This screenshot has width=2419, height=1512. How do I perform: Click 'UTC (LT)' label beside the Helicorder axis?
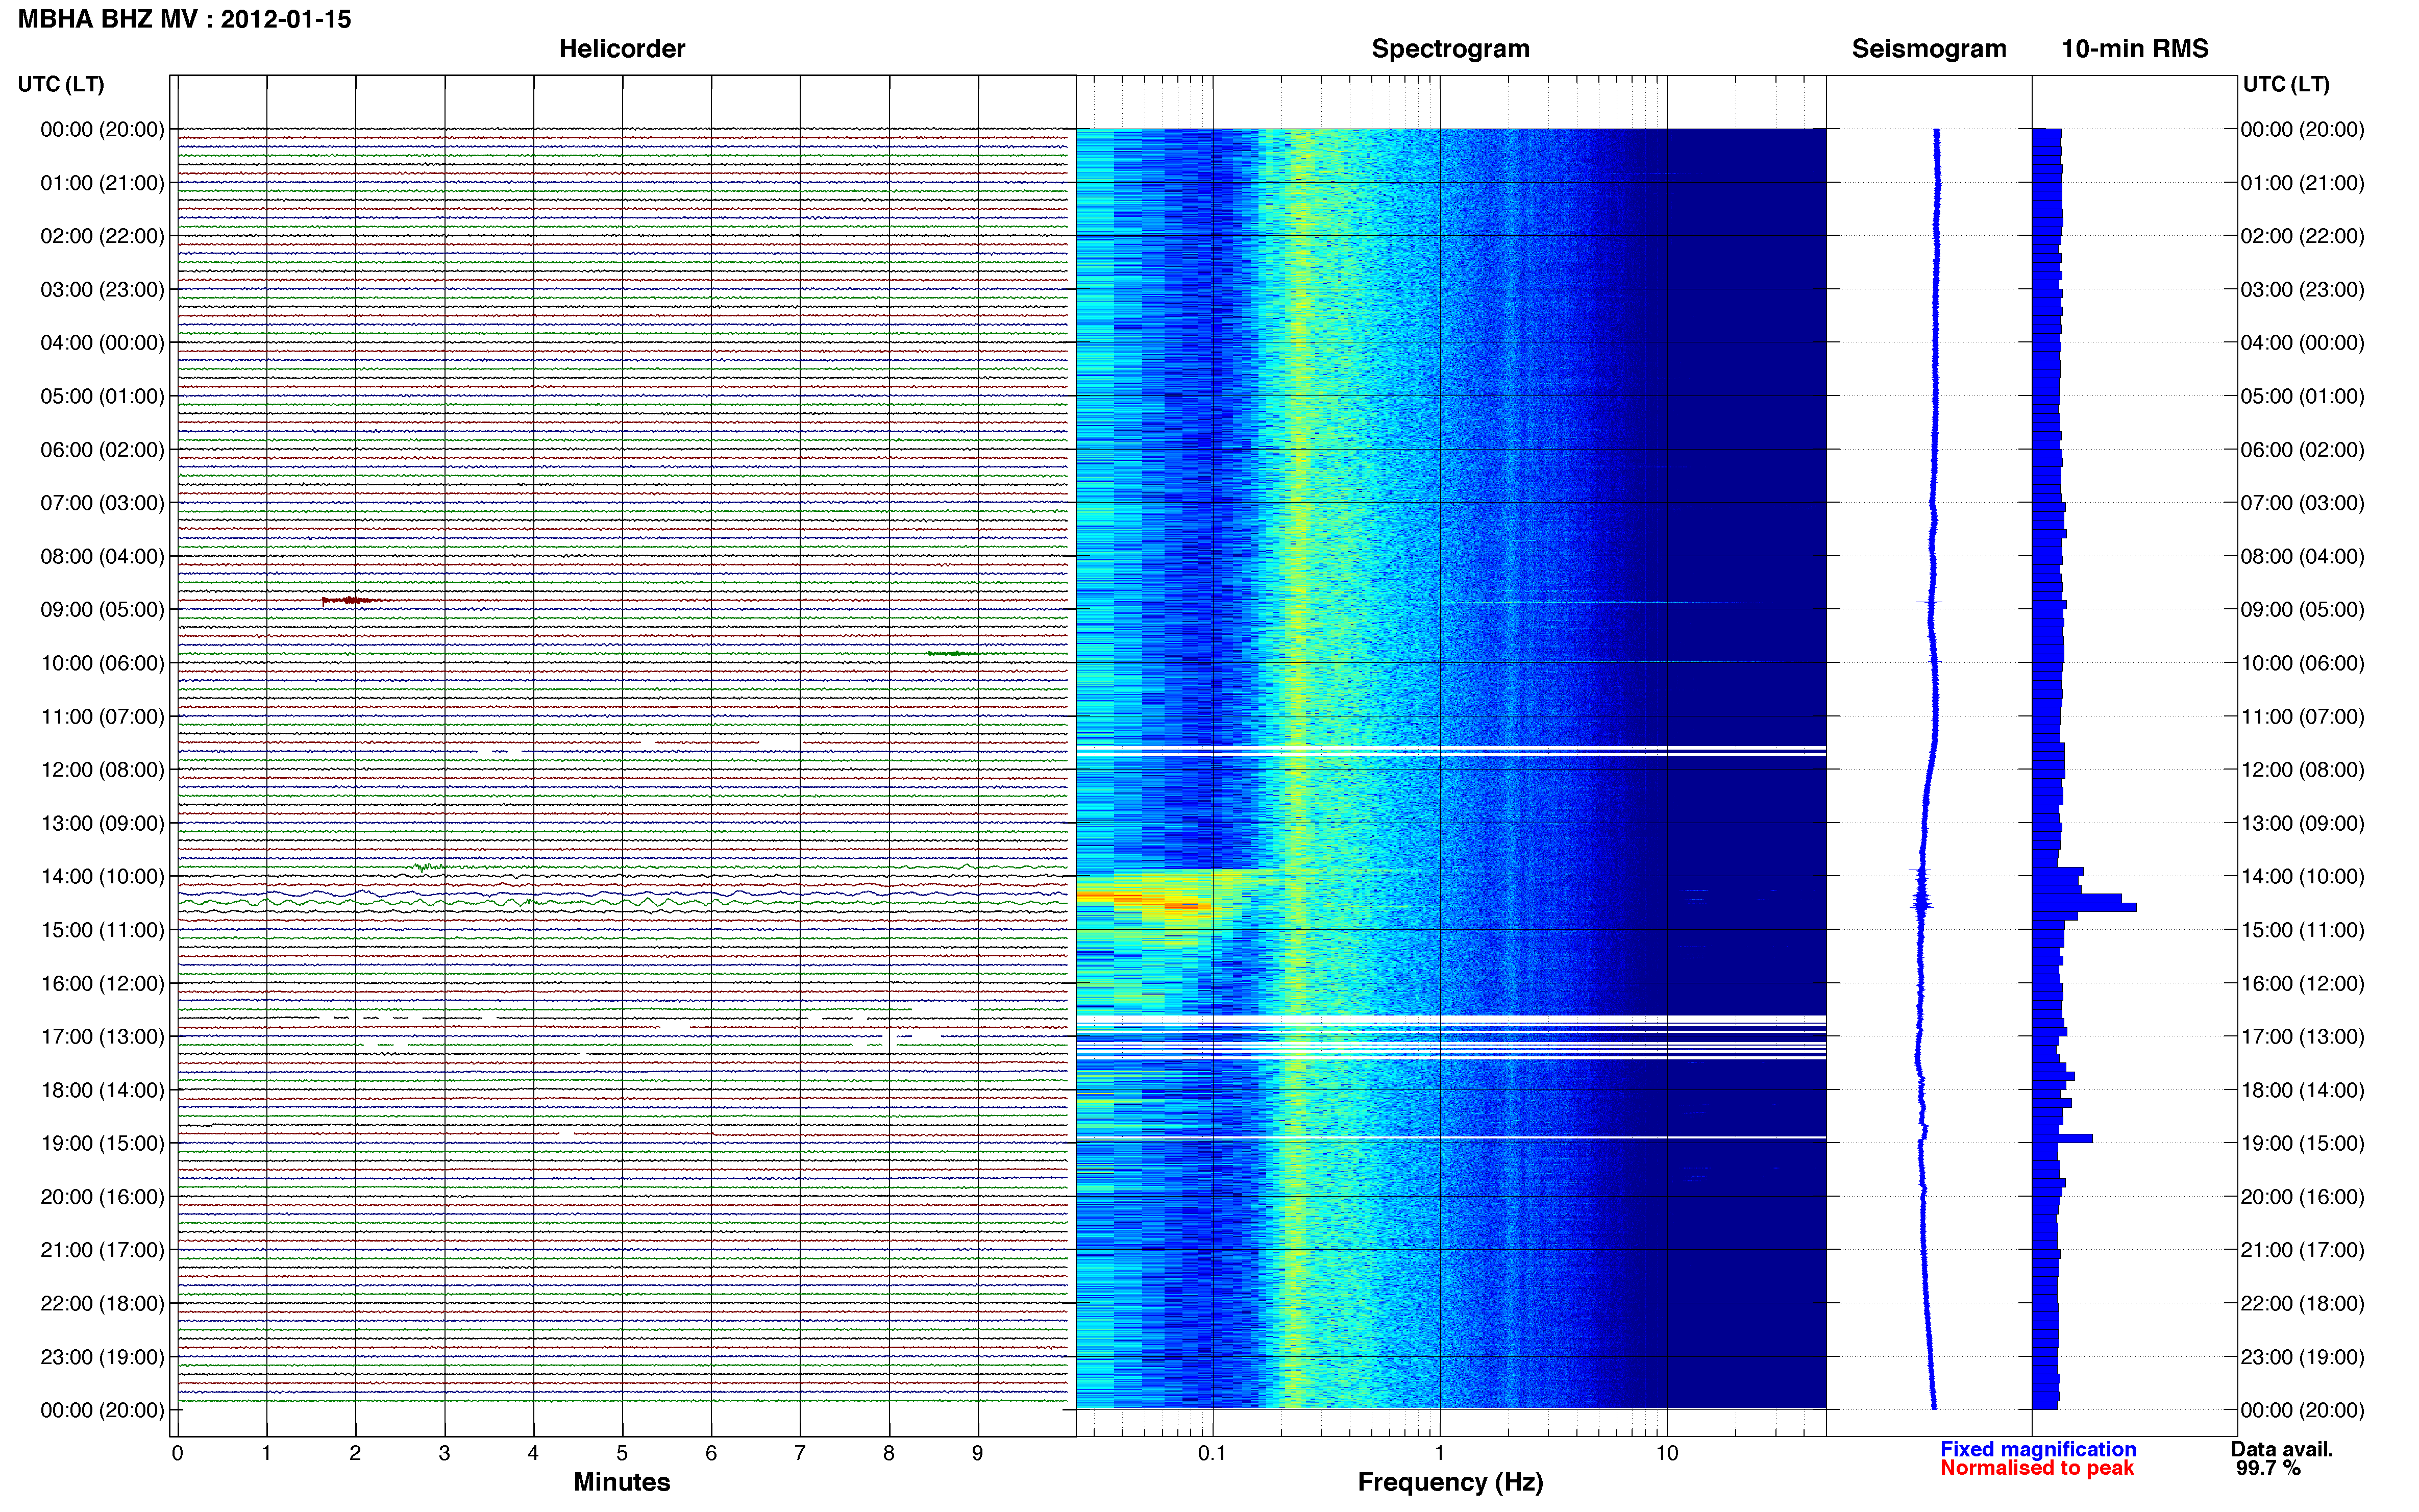point(61,84)
